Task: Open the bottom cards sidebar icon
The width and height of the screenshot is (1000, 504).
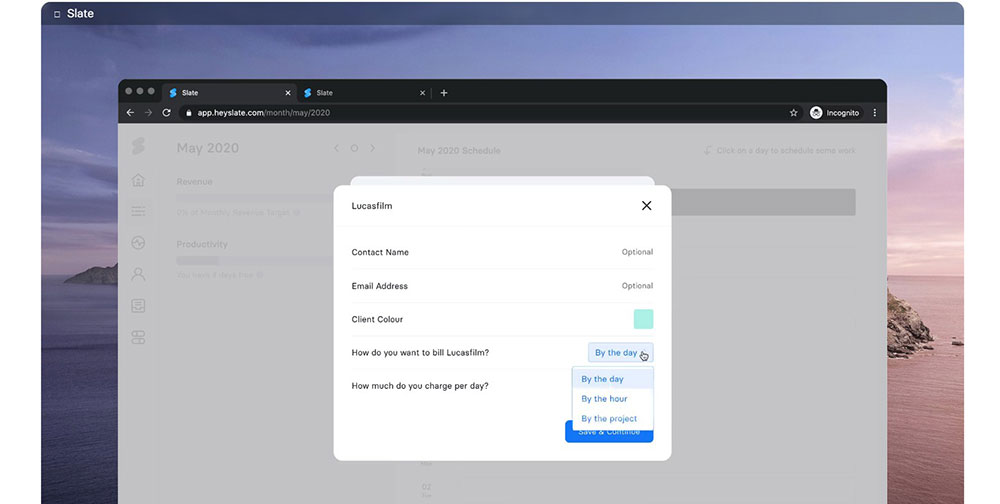Action: point(138,337)
